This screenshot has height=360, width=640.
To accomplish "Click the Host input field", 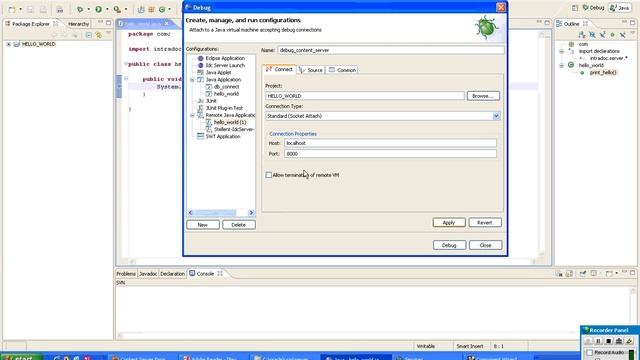I will (x=390, y=143).
